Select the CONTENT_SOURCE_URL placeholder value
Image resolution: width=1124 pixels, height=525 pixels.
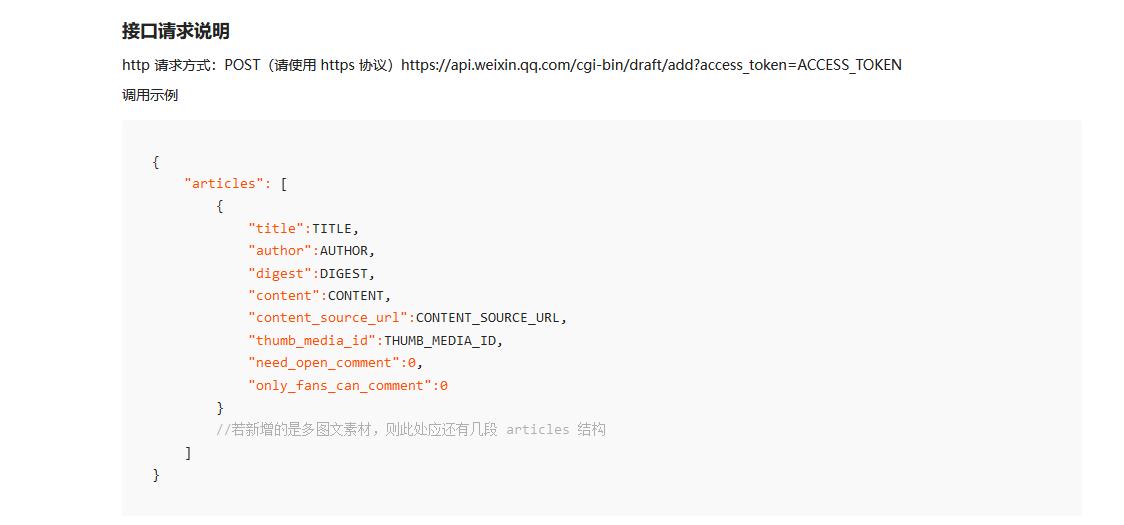click(x=488, y=317)
